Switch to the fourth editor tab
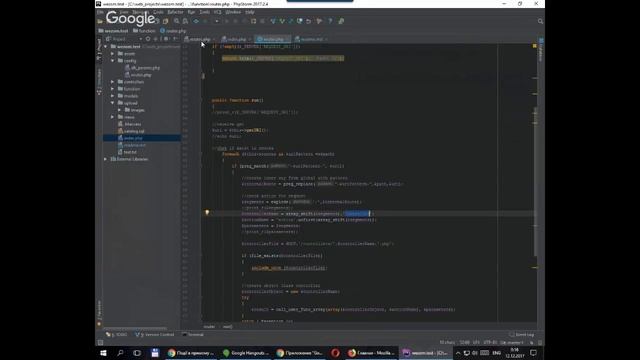640x360 pixels. pyautogui.click(x=311, y=39)
